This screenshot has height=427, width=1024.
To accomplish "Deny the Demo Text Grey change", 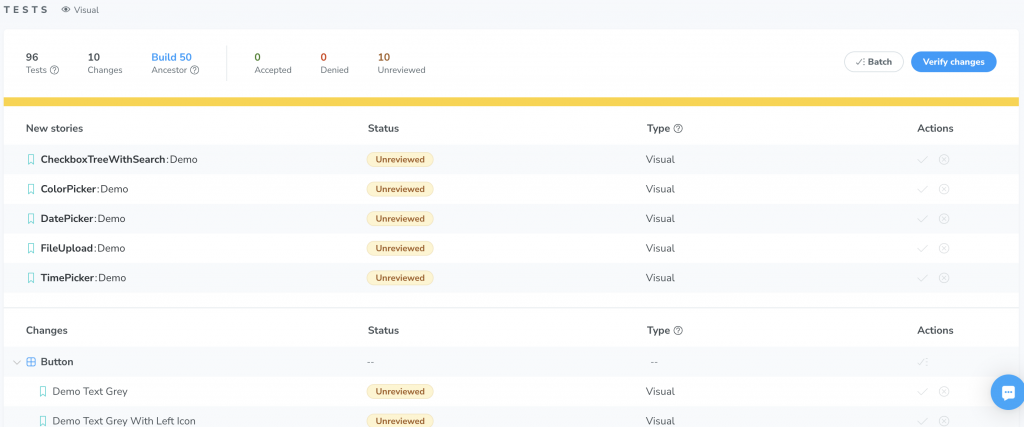I will tap(944, 391).
